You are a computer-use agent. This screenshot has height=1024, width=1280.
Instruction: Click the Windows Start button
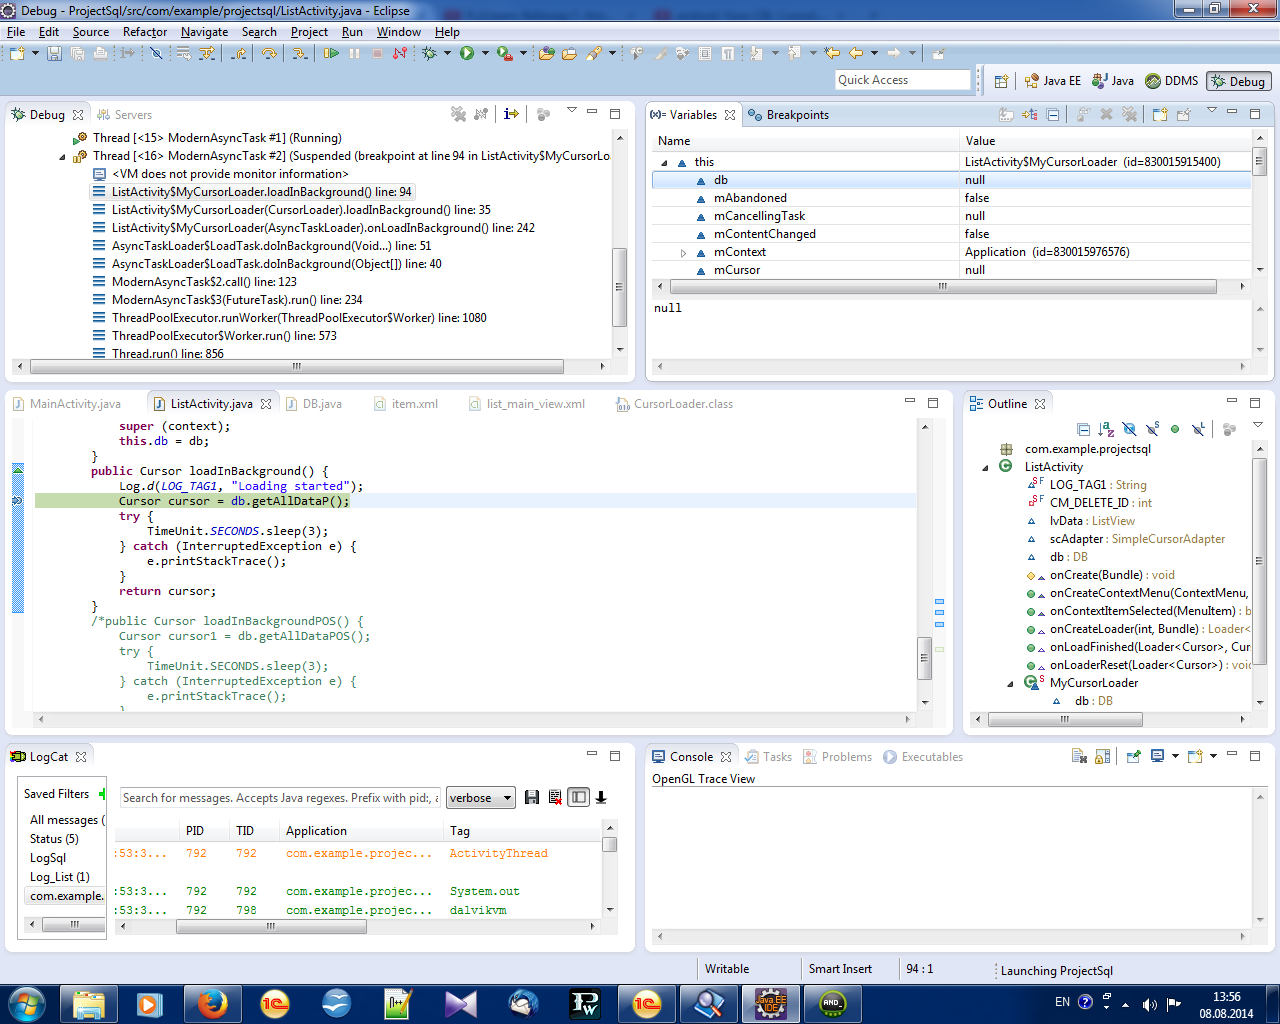coord(26,1003)
